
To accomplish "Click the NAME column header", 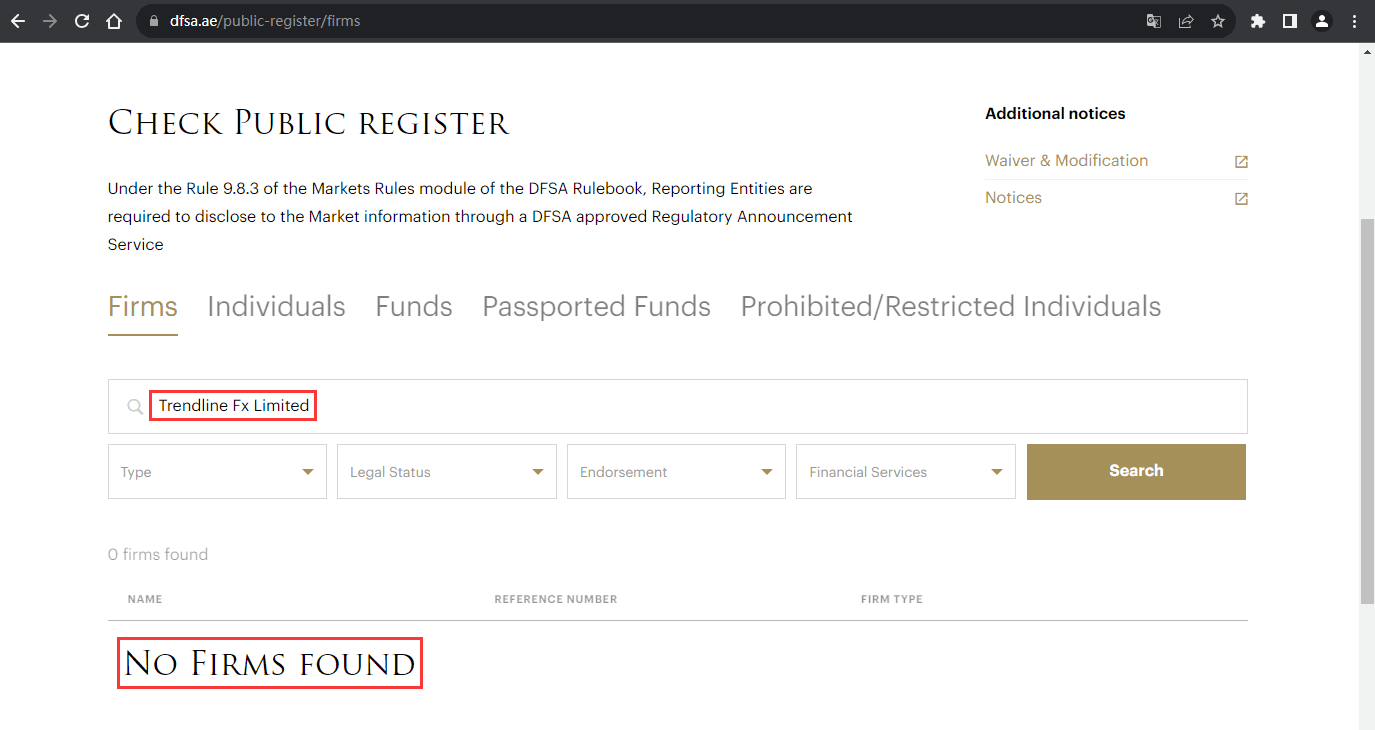I will point(145,599).
